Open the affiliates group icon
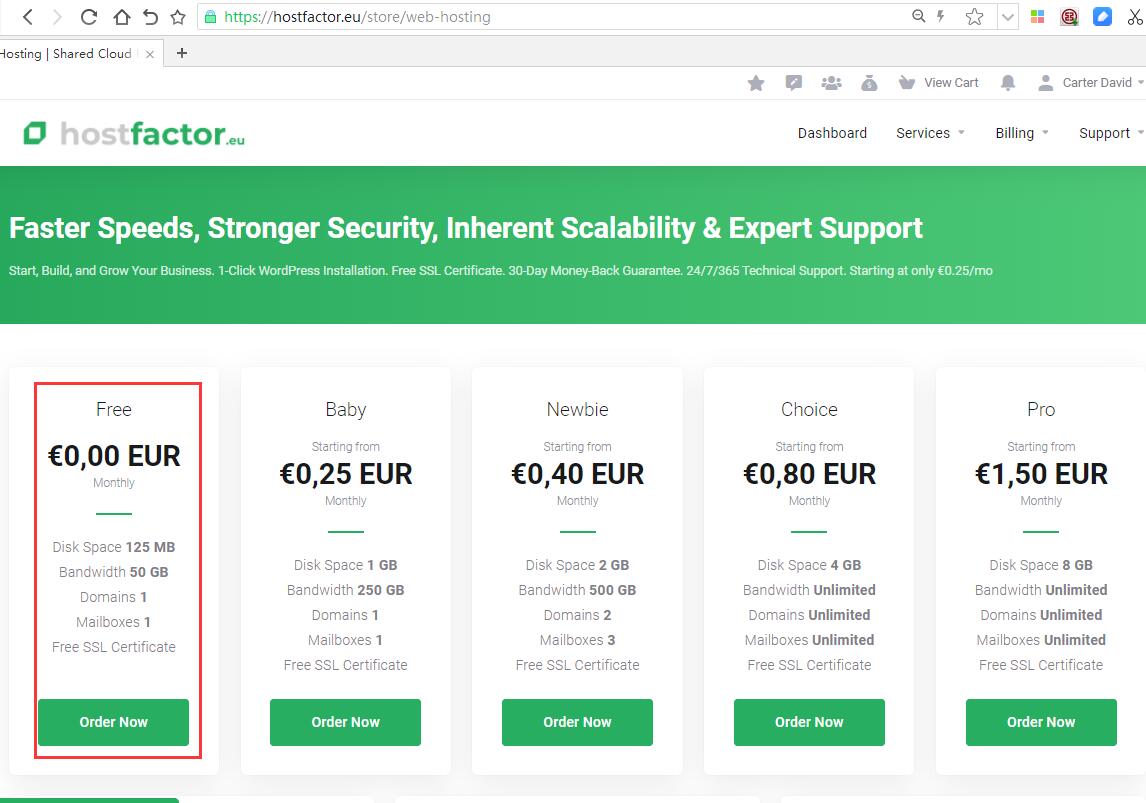 click(x=831, y=83)
